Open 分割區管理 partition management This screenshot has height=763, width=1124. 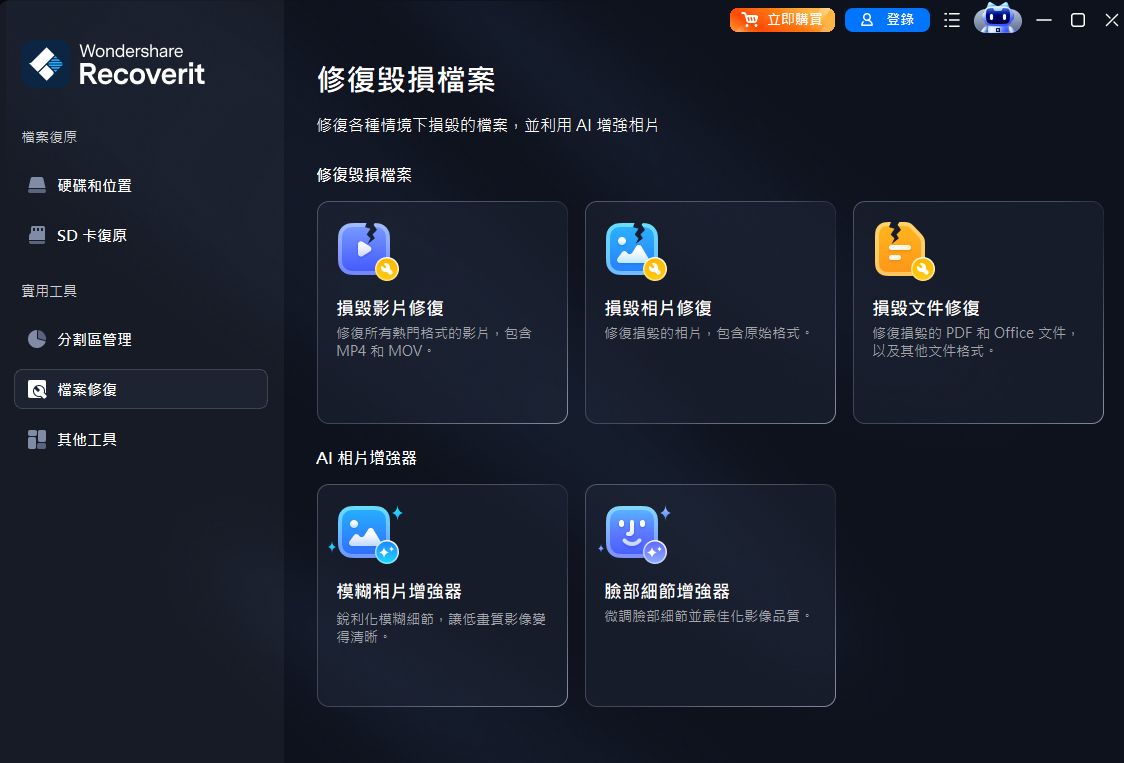tap(140, 339)
